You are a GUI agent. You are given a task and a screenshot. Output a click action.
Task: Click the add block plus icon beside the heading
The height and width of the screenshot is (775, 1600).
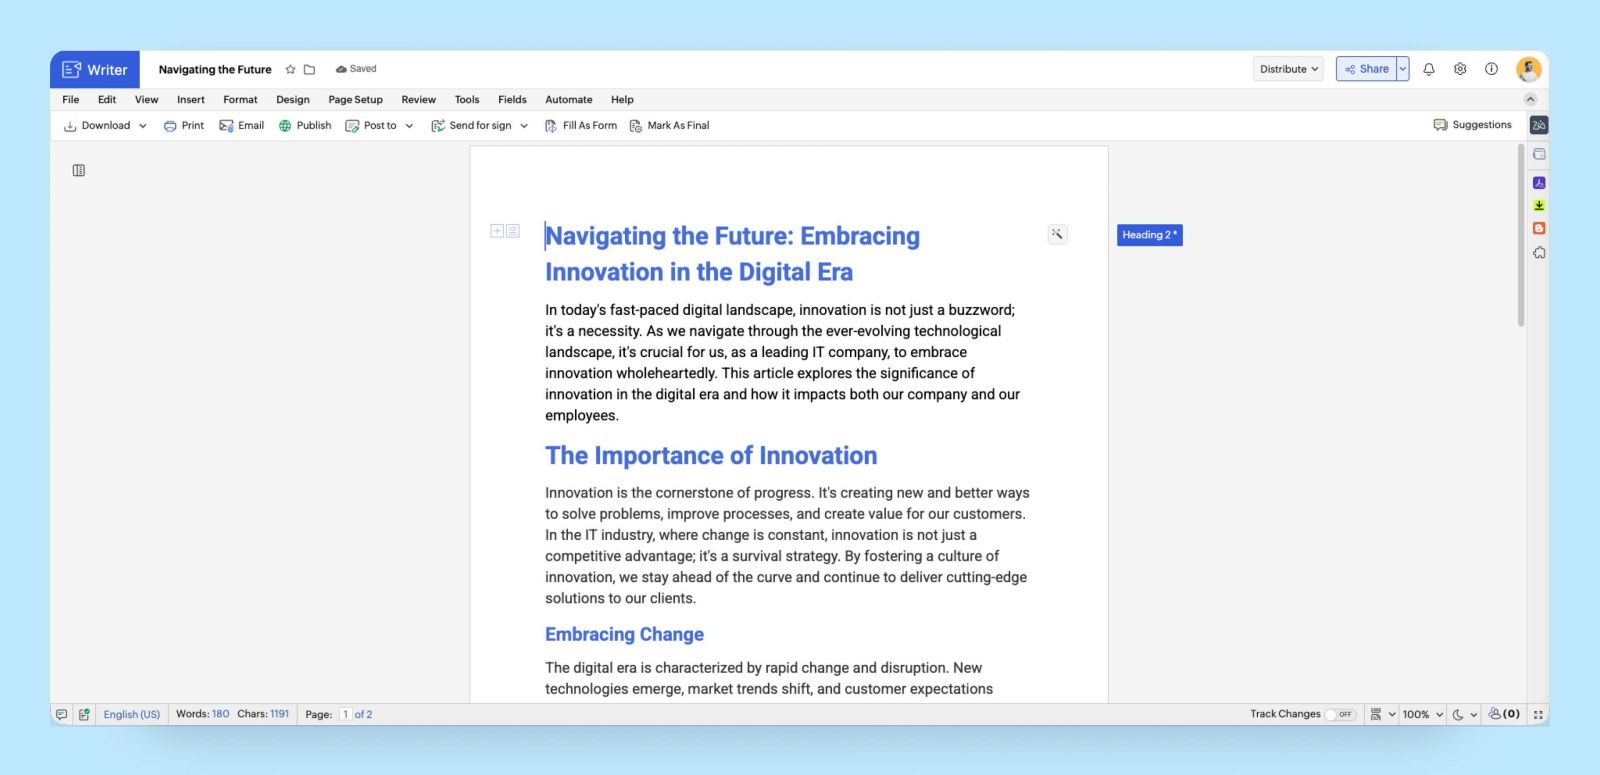[x=497, y=231]
